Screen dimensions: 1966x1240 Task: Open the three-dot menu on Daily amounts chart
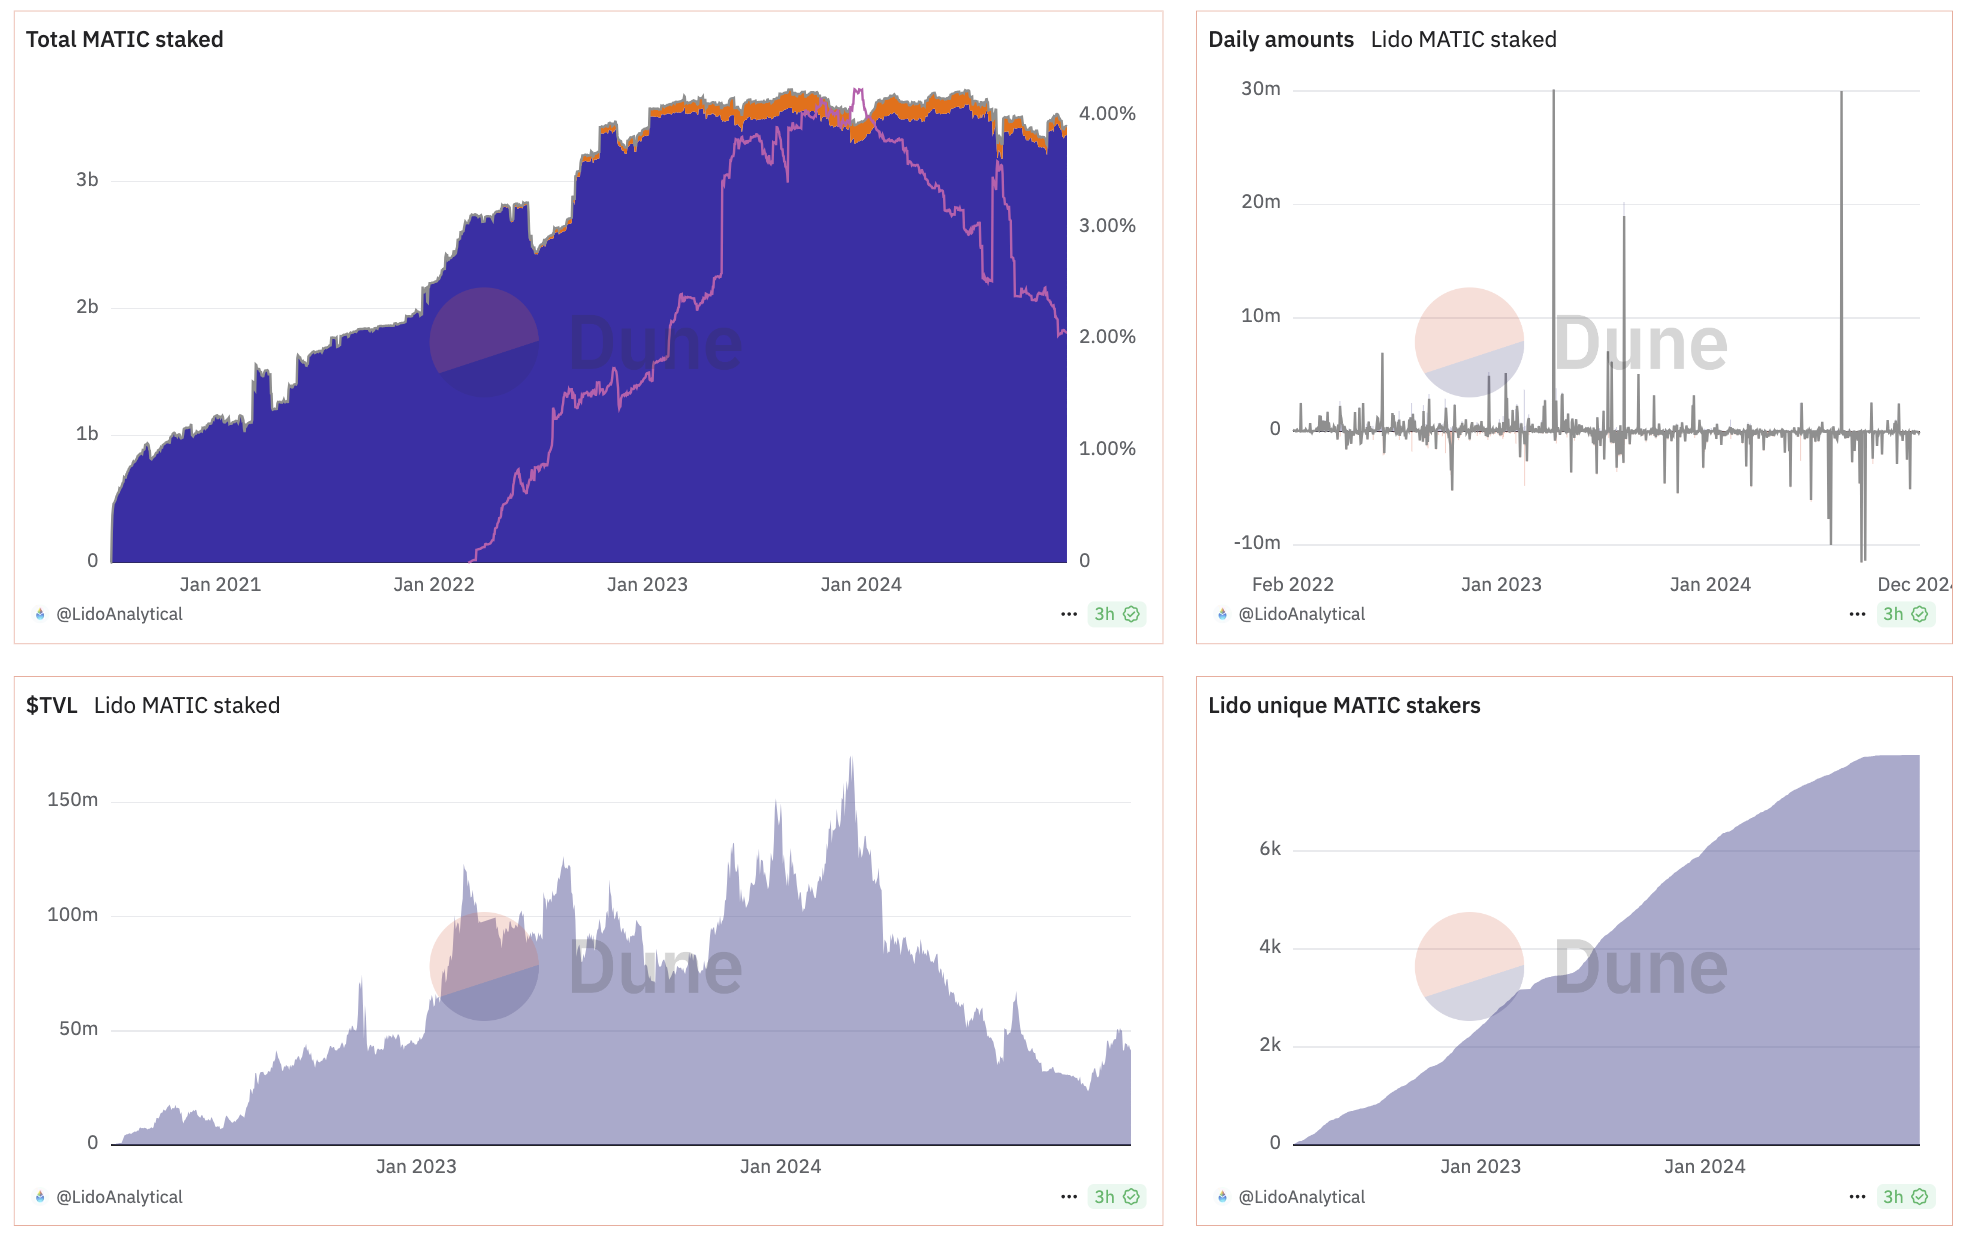1857,614
